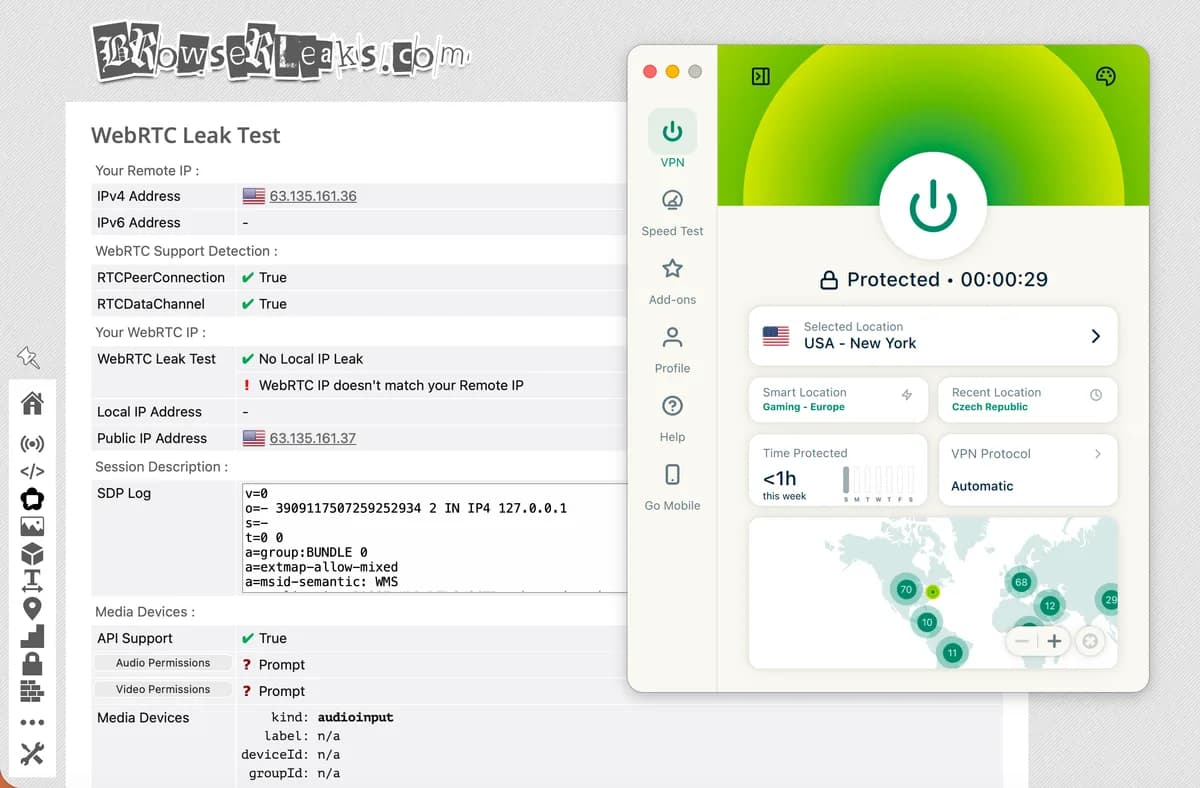
Task: Open the Speed Test tab
Action: pyautogui.click(x=672, y=212)
